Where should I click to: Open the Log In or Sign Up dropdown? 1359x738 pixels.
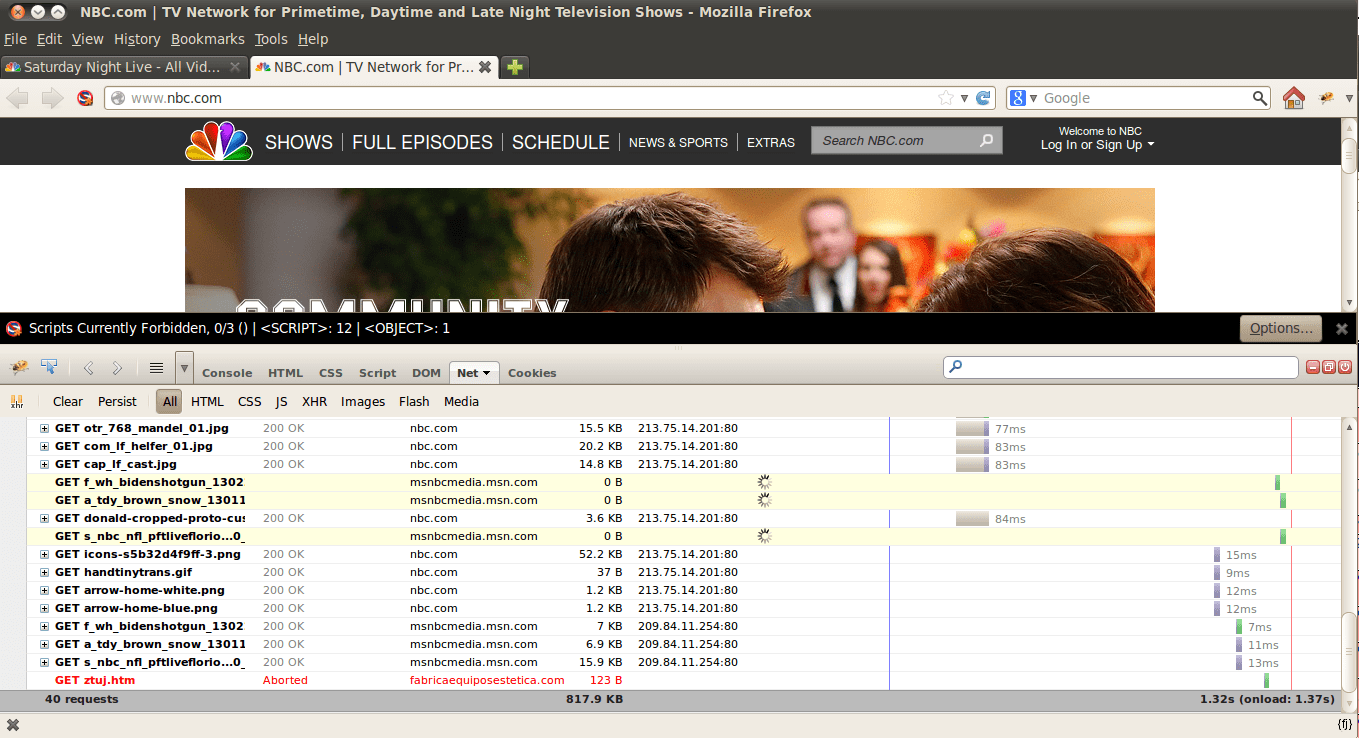[1098, 145]
